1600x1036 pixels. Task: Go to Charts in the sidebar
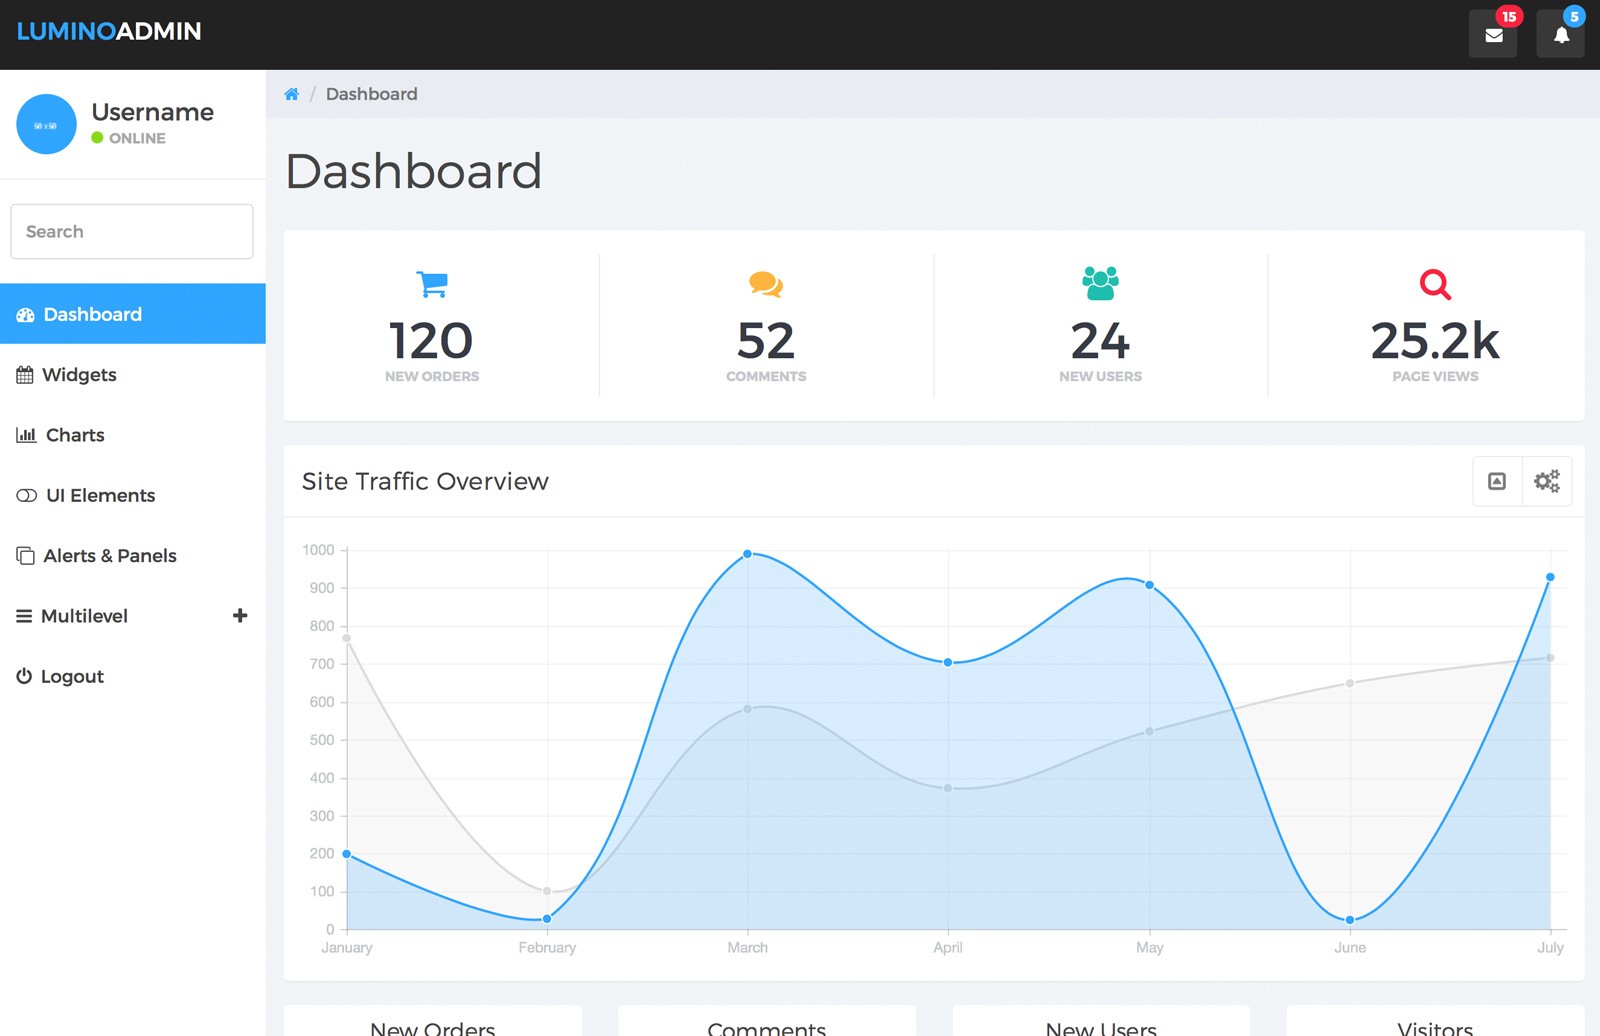pos(133,435)
